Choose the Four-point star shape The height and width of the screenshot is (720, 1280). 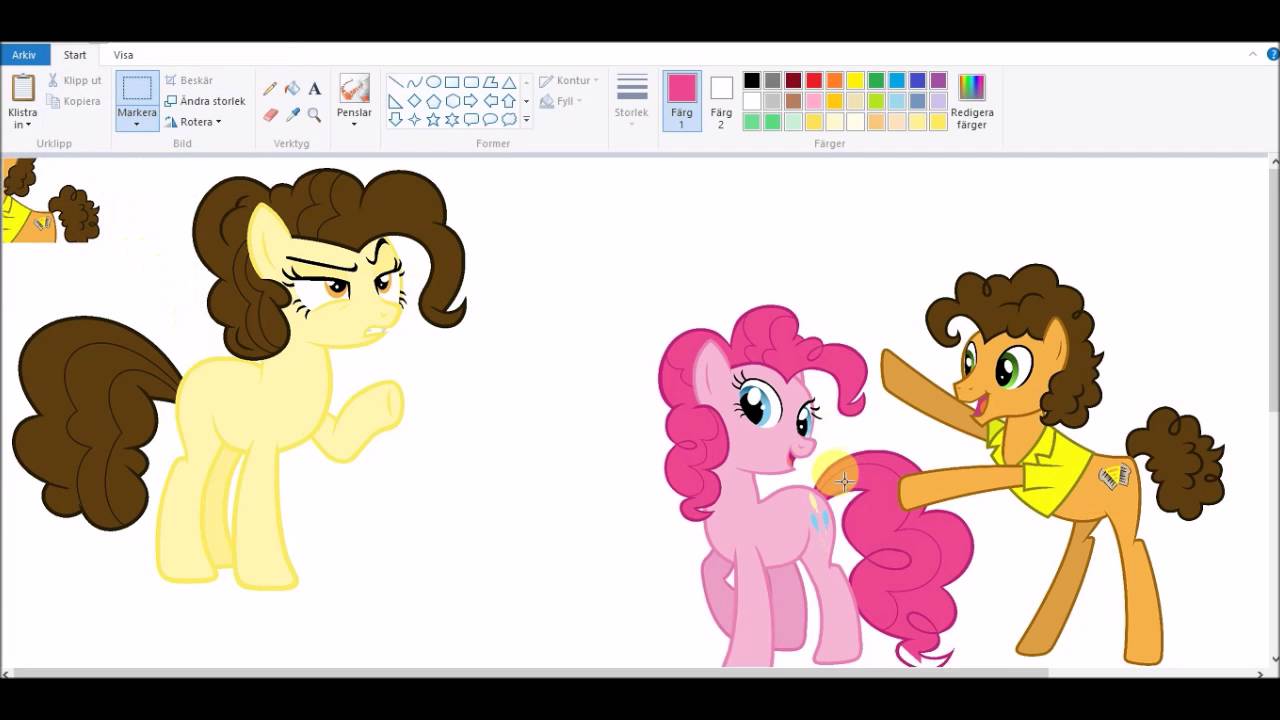414,119
